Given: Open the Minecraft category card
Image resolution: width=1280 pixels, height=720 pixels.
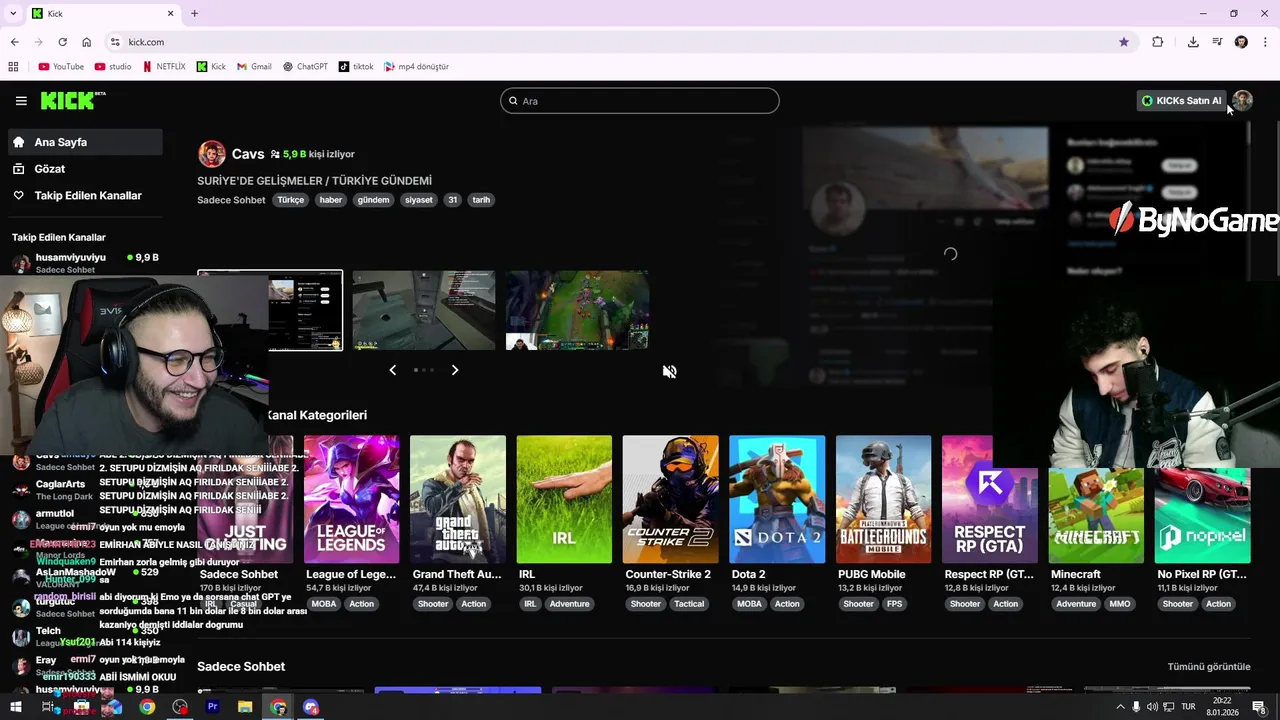Looking at the screenshot, I should 1096,515.
